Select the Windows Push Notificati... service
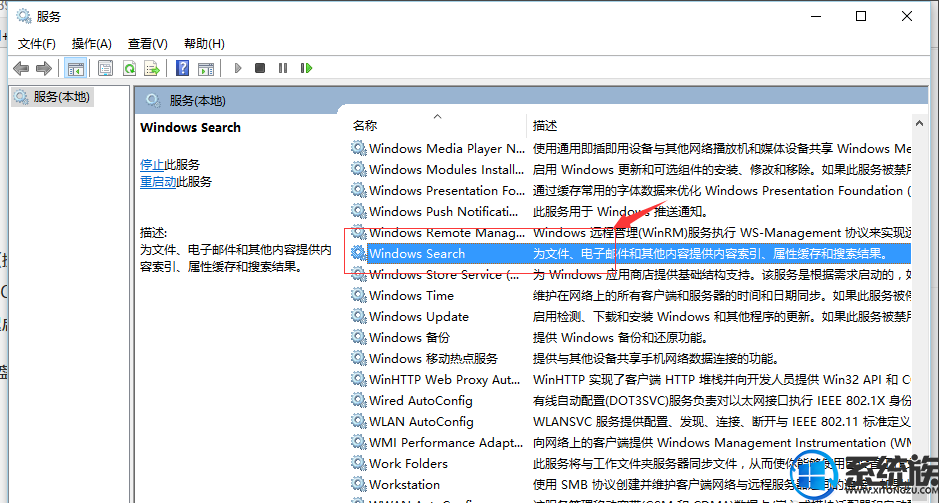Image resolution: width=939 pixels, height=503 pixels. [x=444, y=211]
